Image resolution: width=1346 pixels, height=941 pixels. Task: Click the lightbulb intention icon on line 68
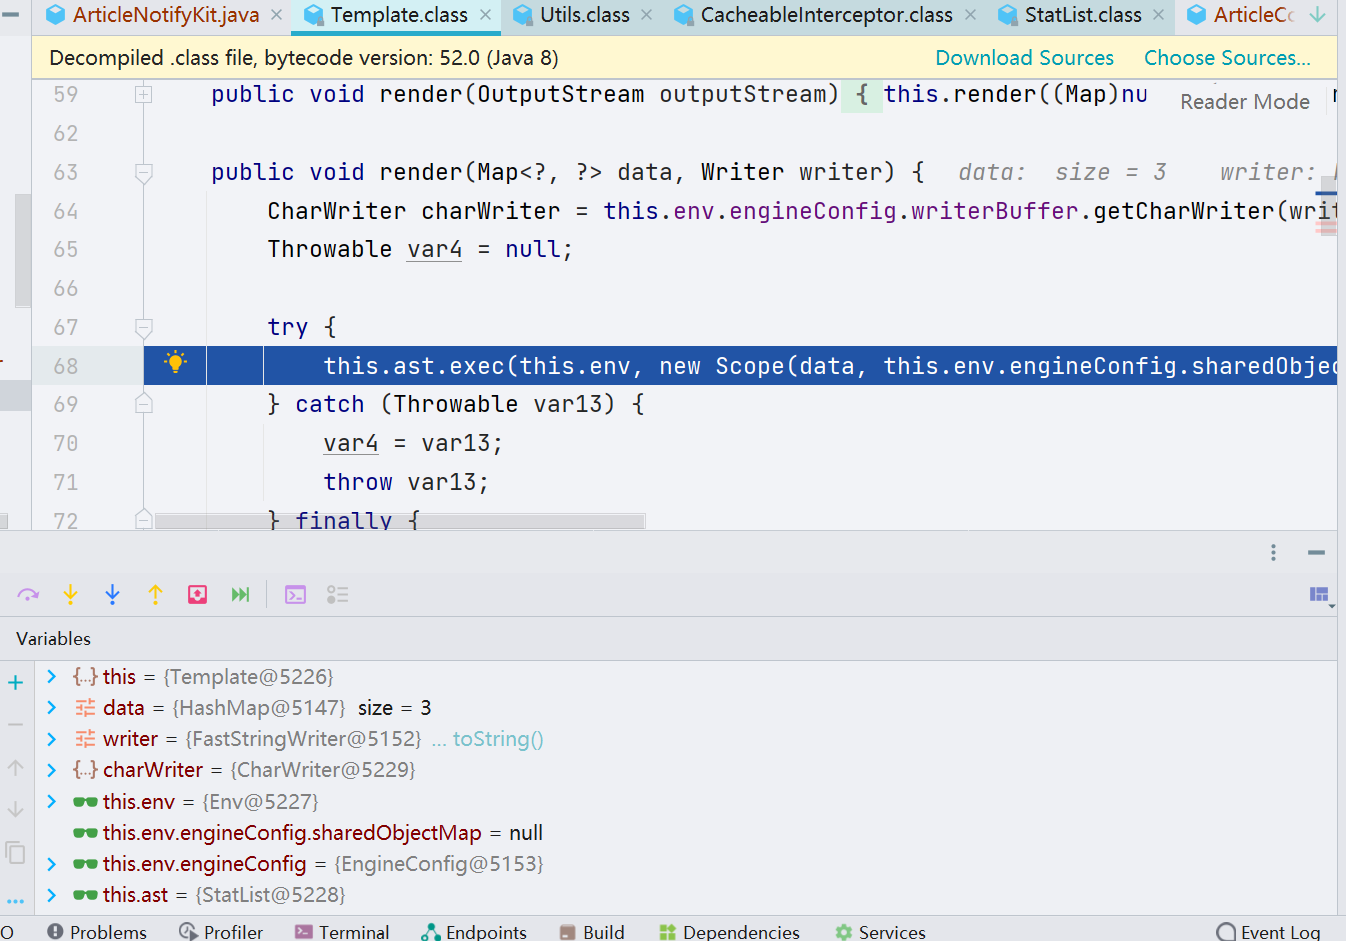tap(175, 363)
